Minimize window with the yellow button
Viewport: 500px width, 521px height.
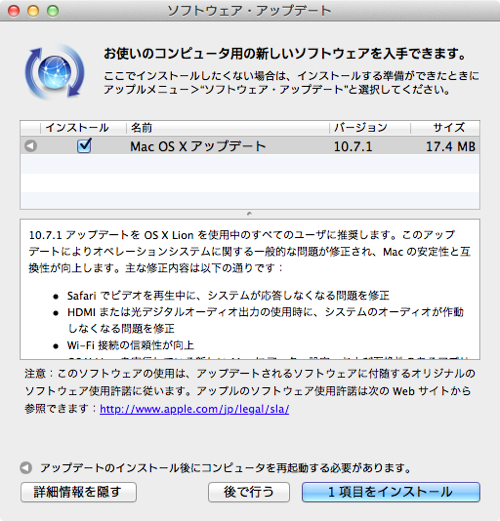[x=33, y=11]
